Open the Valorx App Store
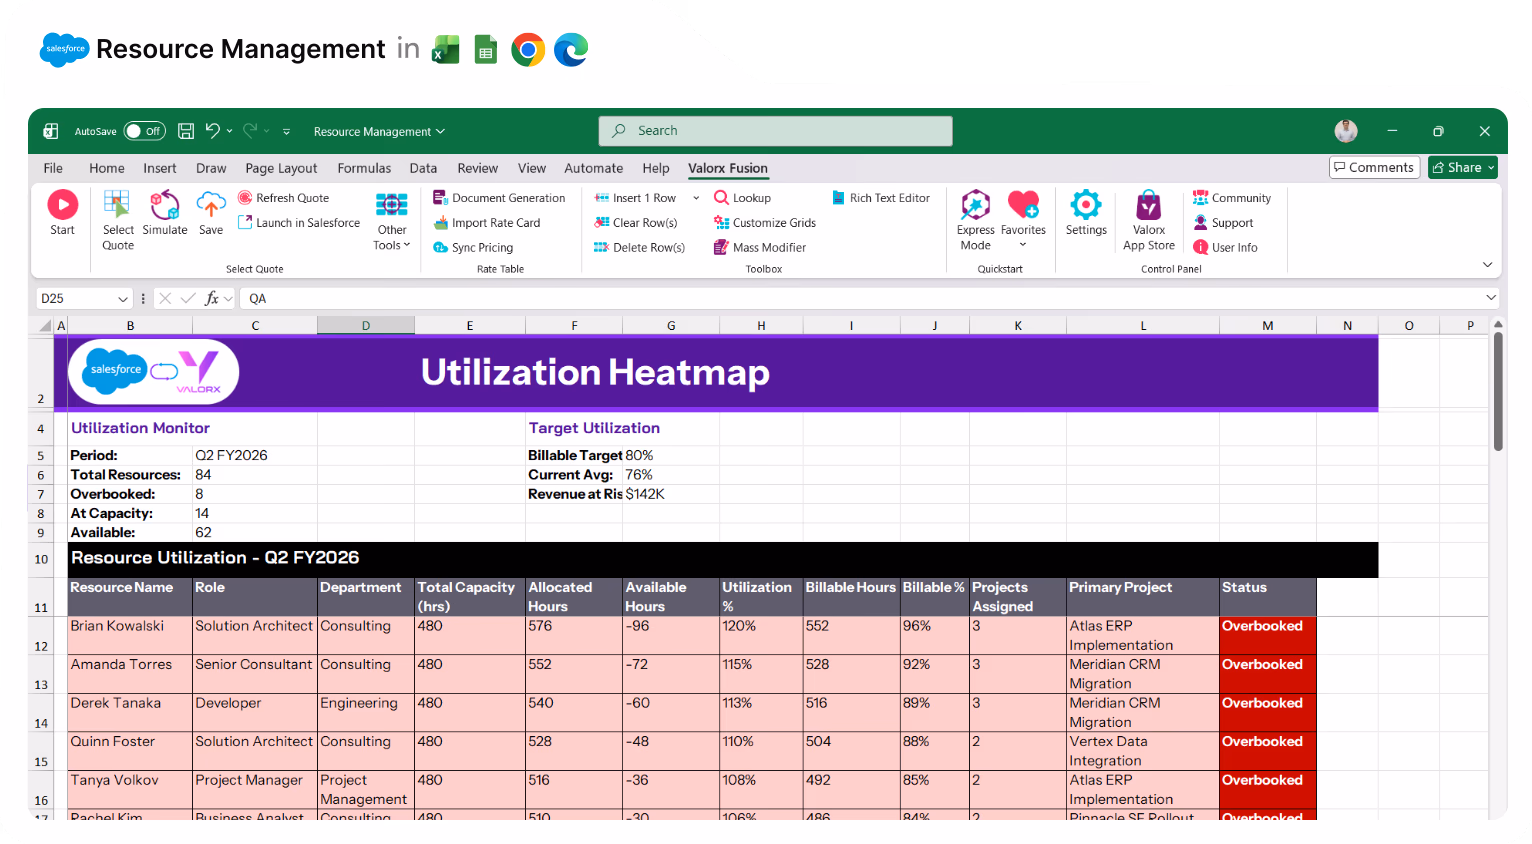This screenshot has height=844, width=1532. coord(1148,215)
